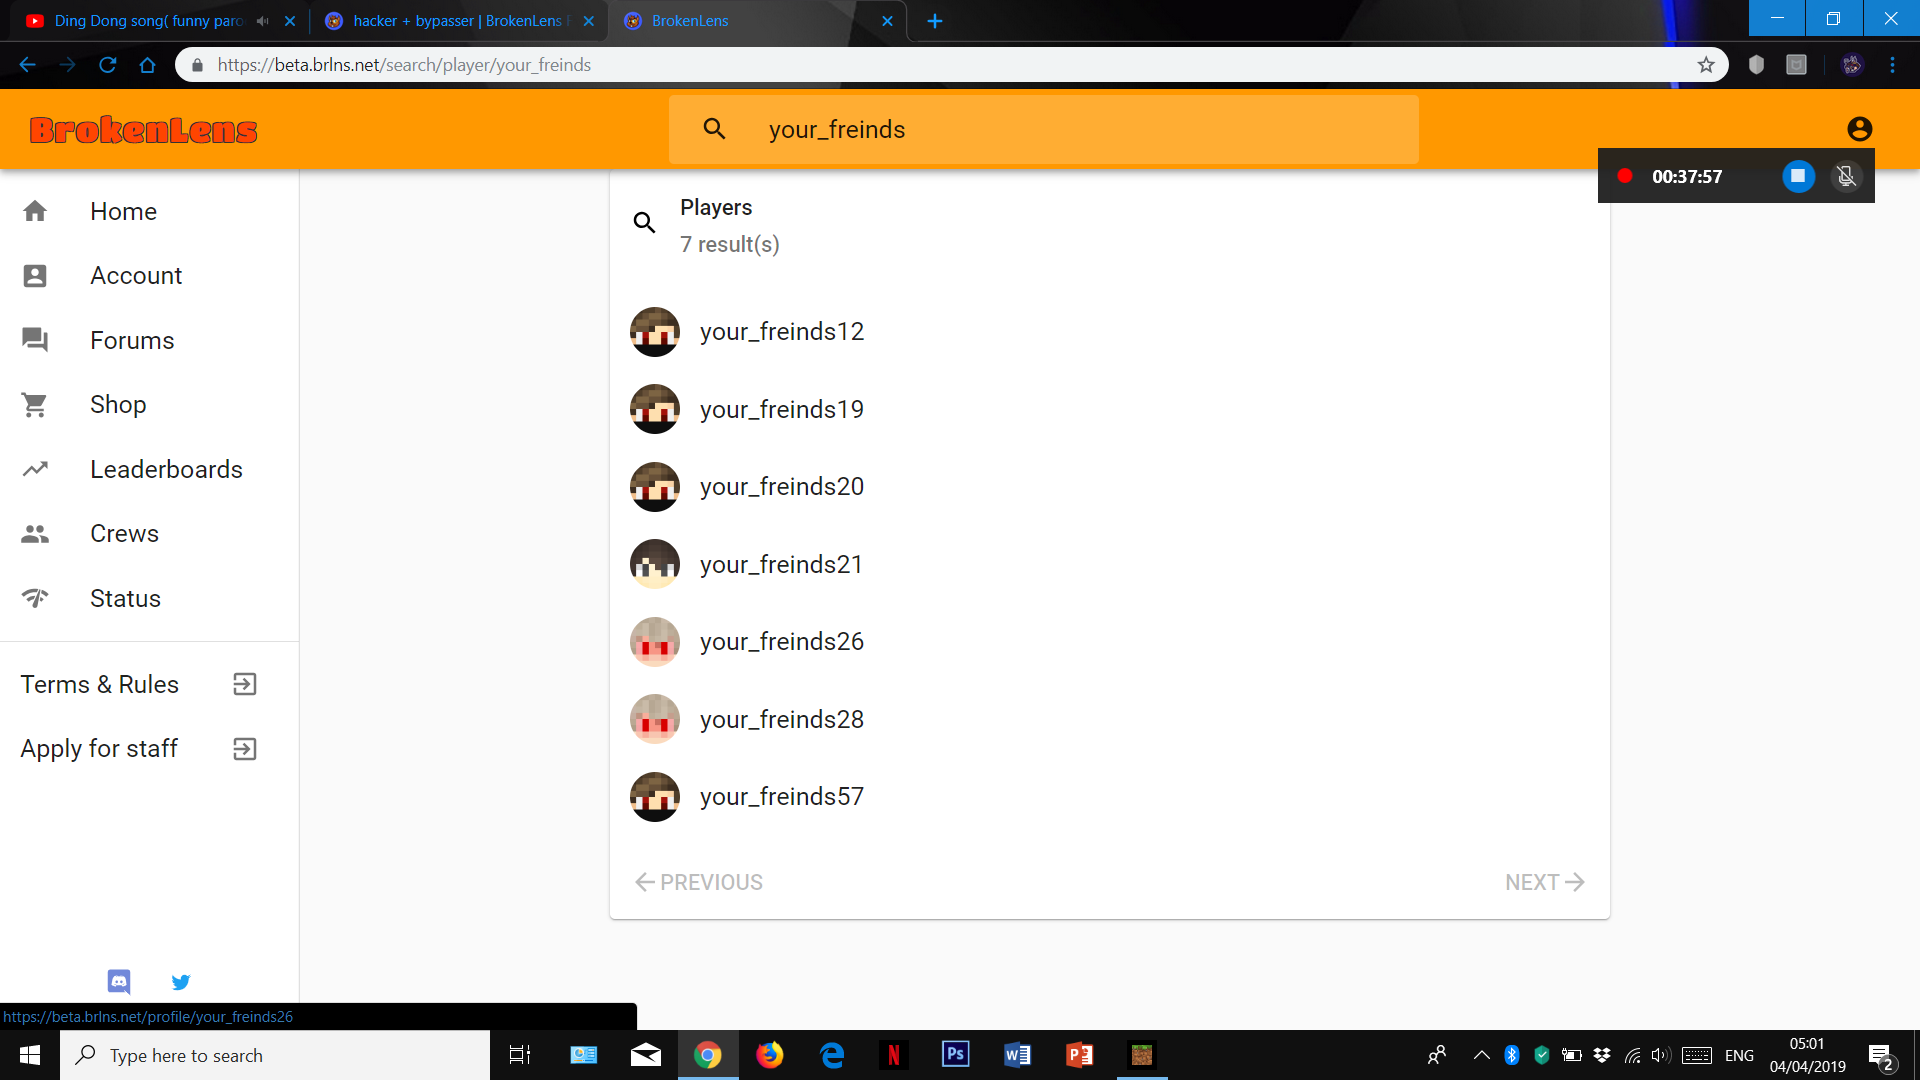Open player your_freinds12 profile
The image size is (1920, 1080).
tap(1110, 332)
